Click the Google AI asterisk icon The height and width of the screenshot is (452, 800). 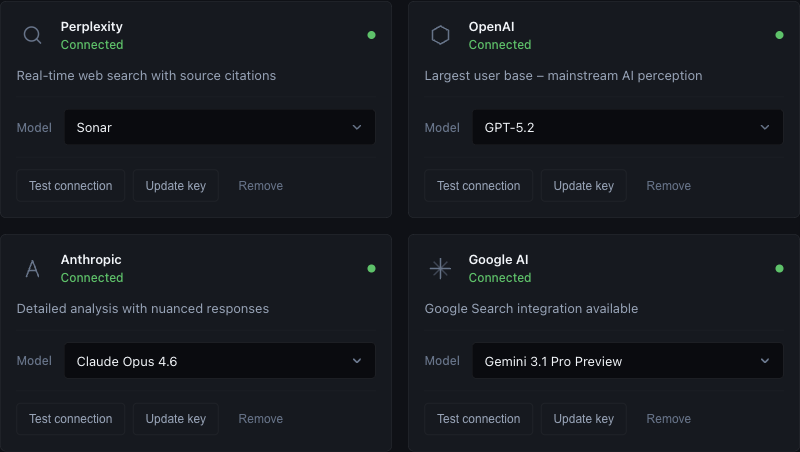click(440, 268)
